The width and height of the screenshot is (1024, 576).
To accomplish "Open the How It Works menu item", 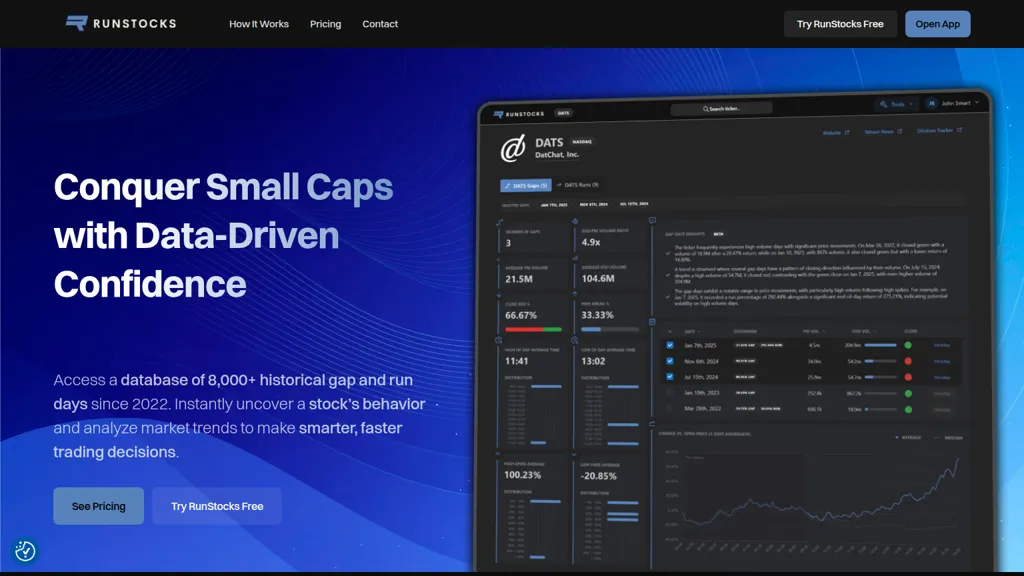I will click(x=259, y=24).
